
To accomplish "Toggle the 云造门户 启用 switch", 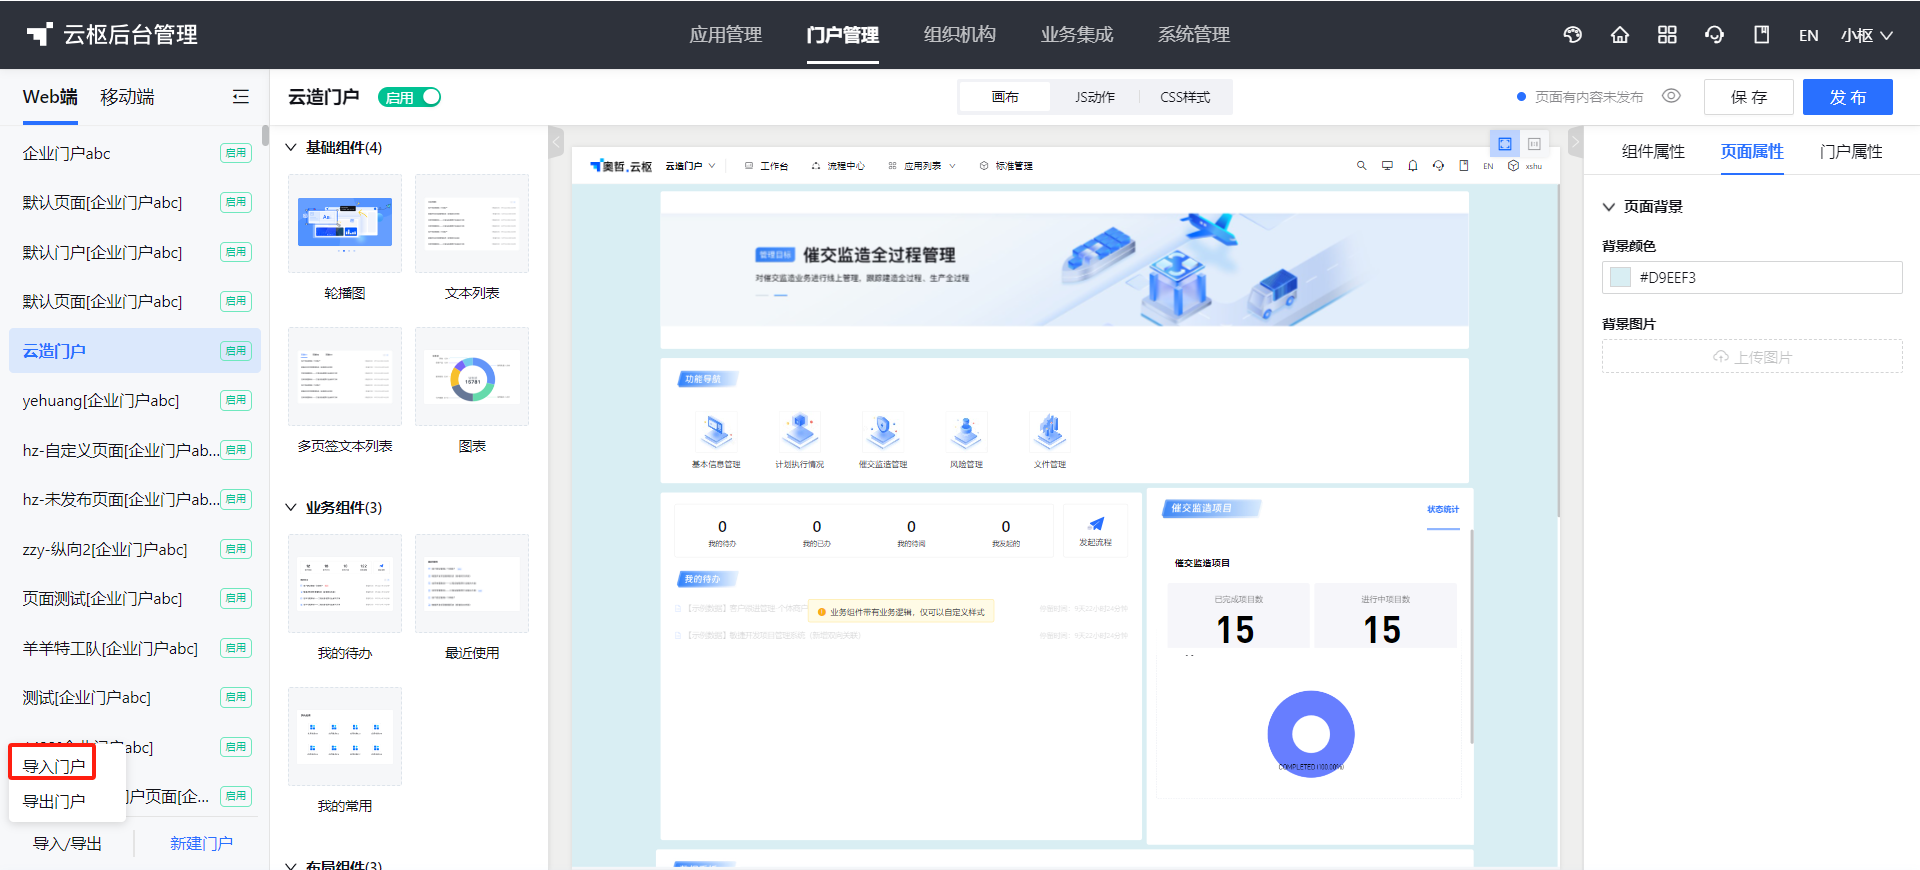I will pos(410,97).
